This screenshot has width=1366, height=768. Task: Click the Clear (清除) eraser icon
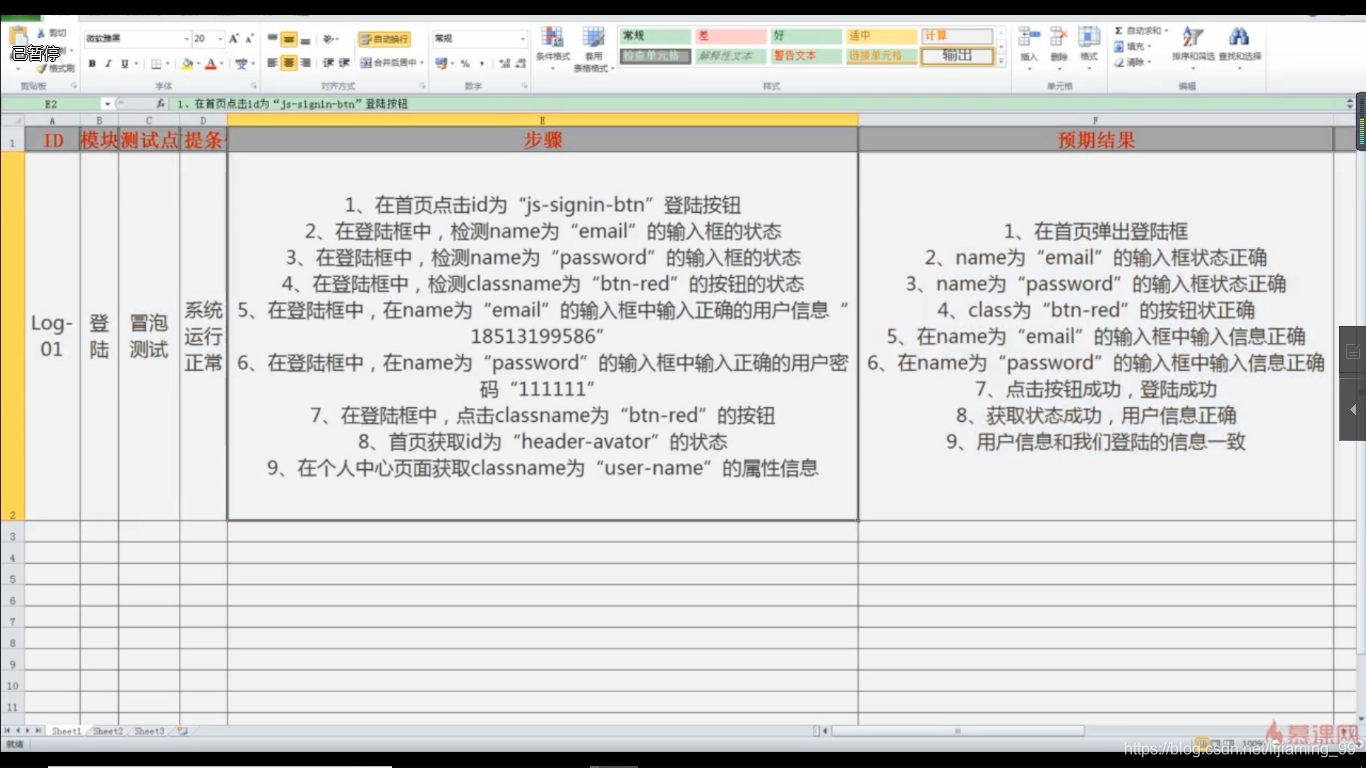[x=1118, y=62]
